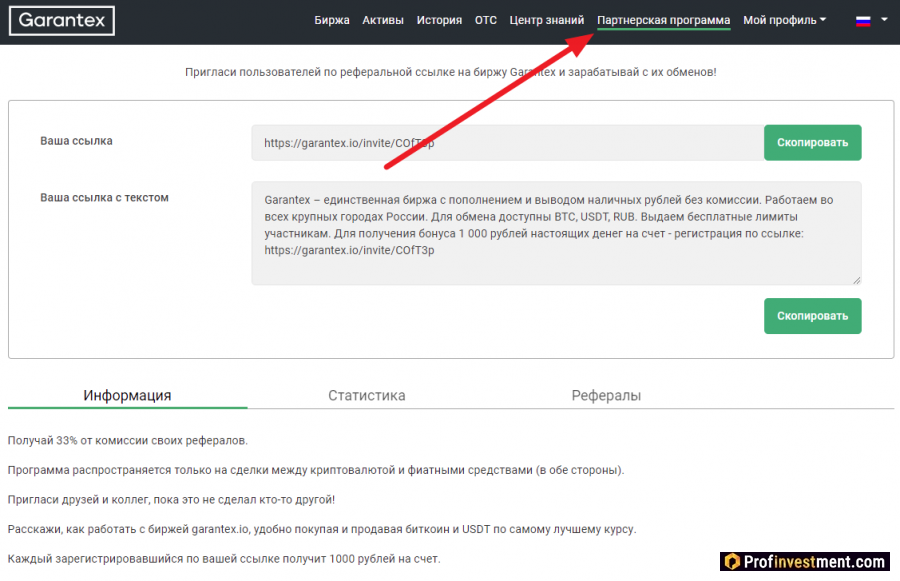Open the Активы menu item
The image size is (900, 581).
383,20
